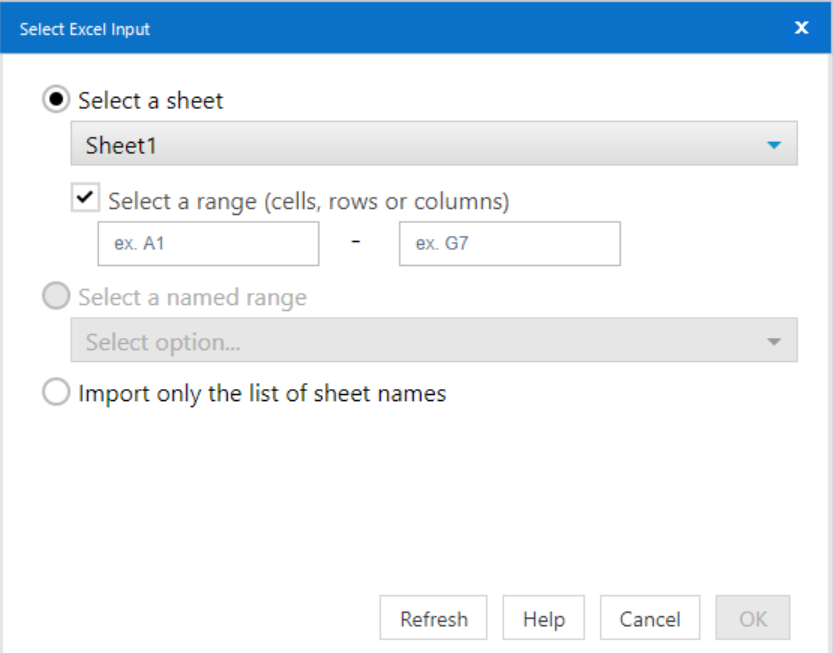Click the 'Select a sheet' label text
Screen dimensions: 833x653
150,101
